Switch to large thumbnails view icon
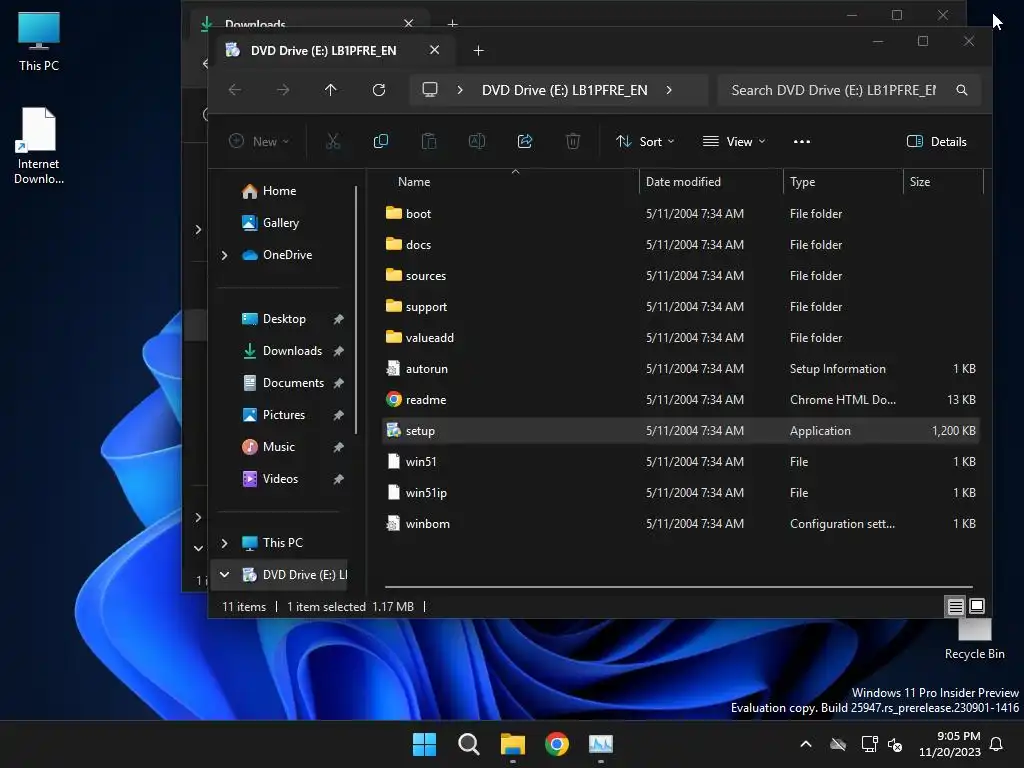This screenshot has width=1024, height=768. [977, 607]
